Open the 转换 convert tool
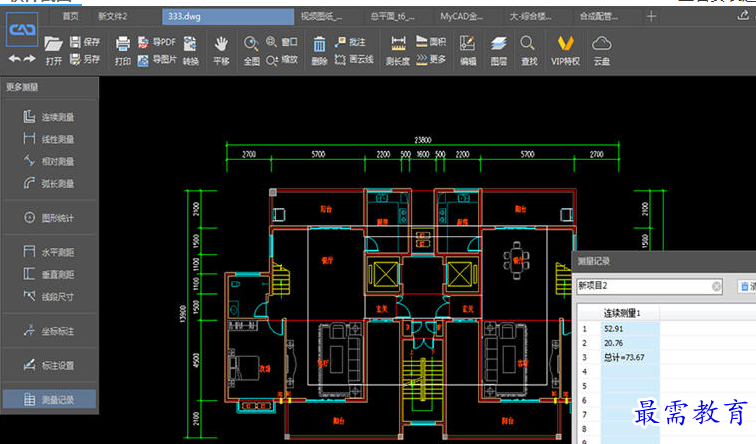Viewport: 756px width, 444px height. click(x=190, y=51)
